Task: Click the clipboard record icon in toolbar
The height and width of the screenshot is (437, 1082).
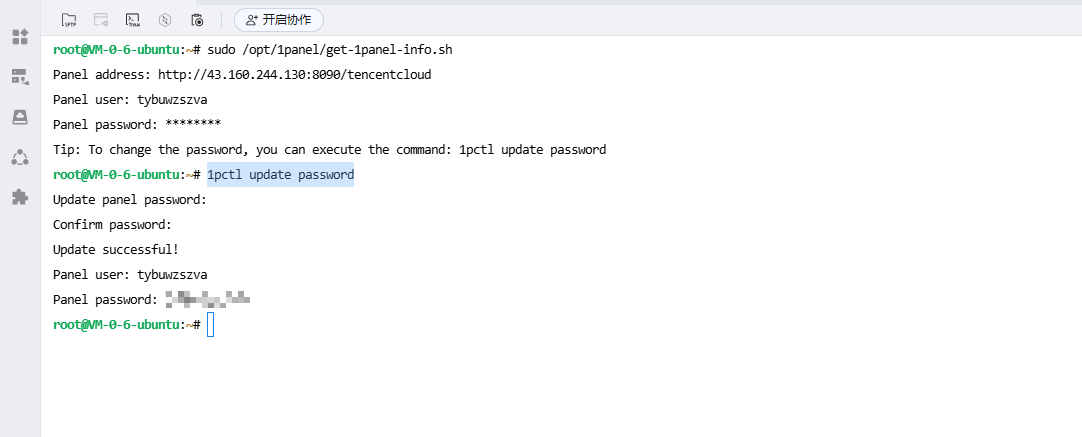Action: pos(197,20)
